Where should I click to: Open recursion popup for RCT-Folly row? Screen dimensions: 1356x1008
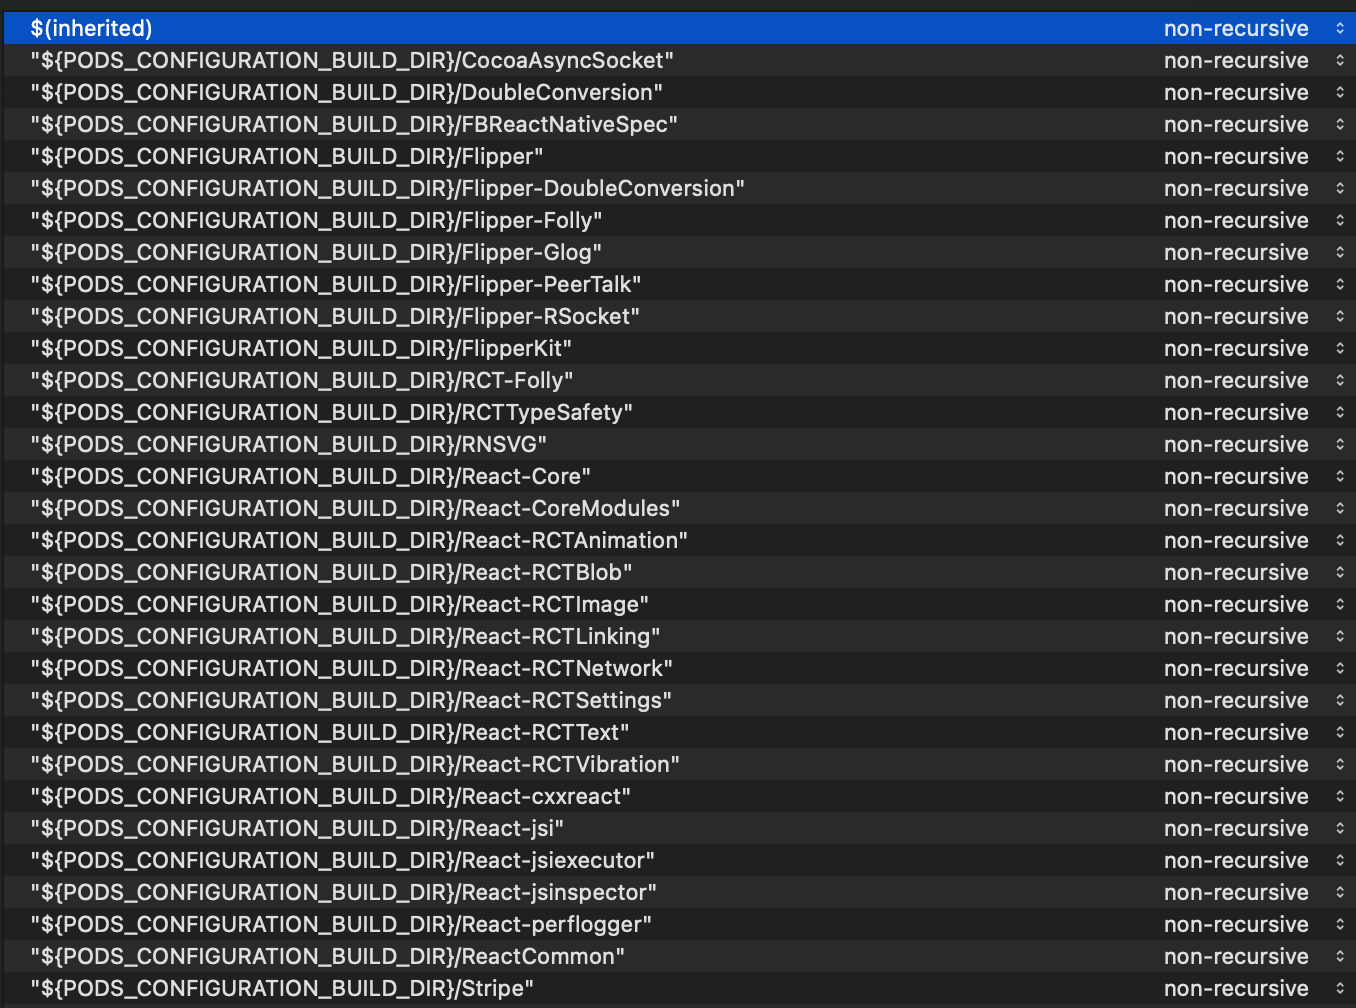coord(1256,380)
